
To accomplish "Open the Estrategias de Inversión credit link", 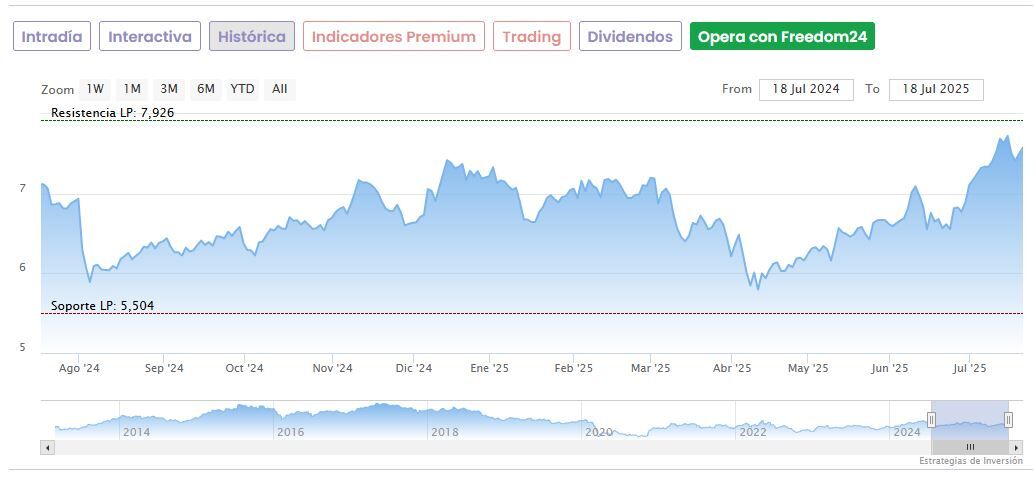I will click(x=971, y=461).
